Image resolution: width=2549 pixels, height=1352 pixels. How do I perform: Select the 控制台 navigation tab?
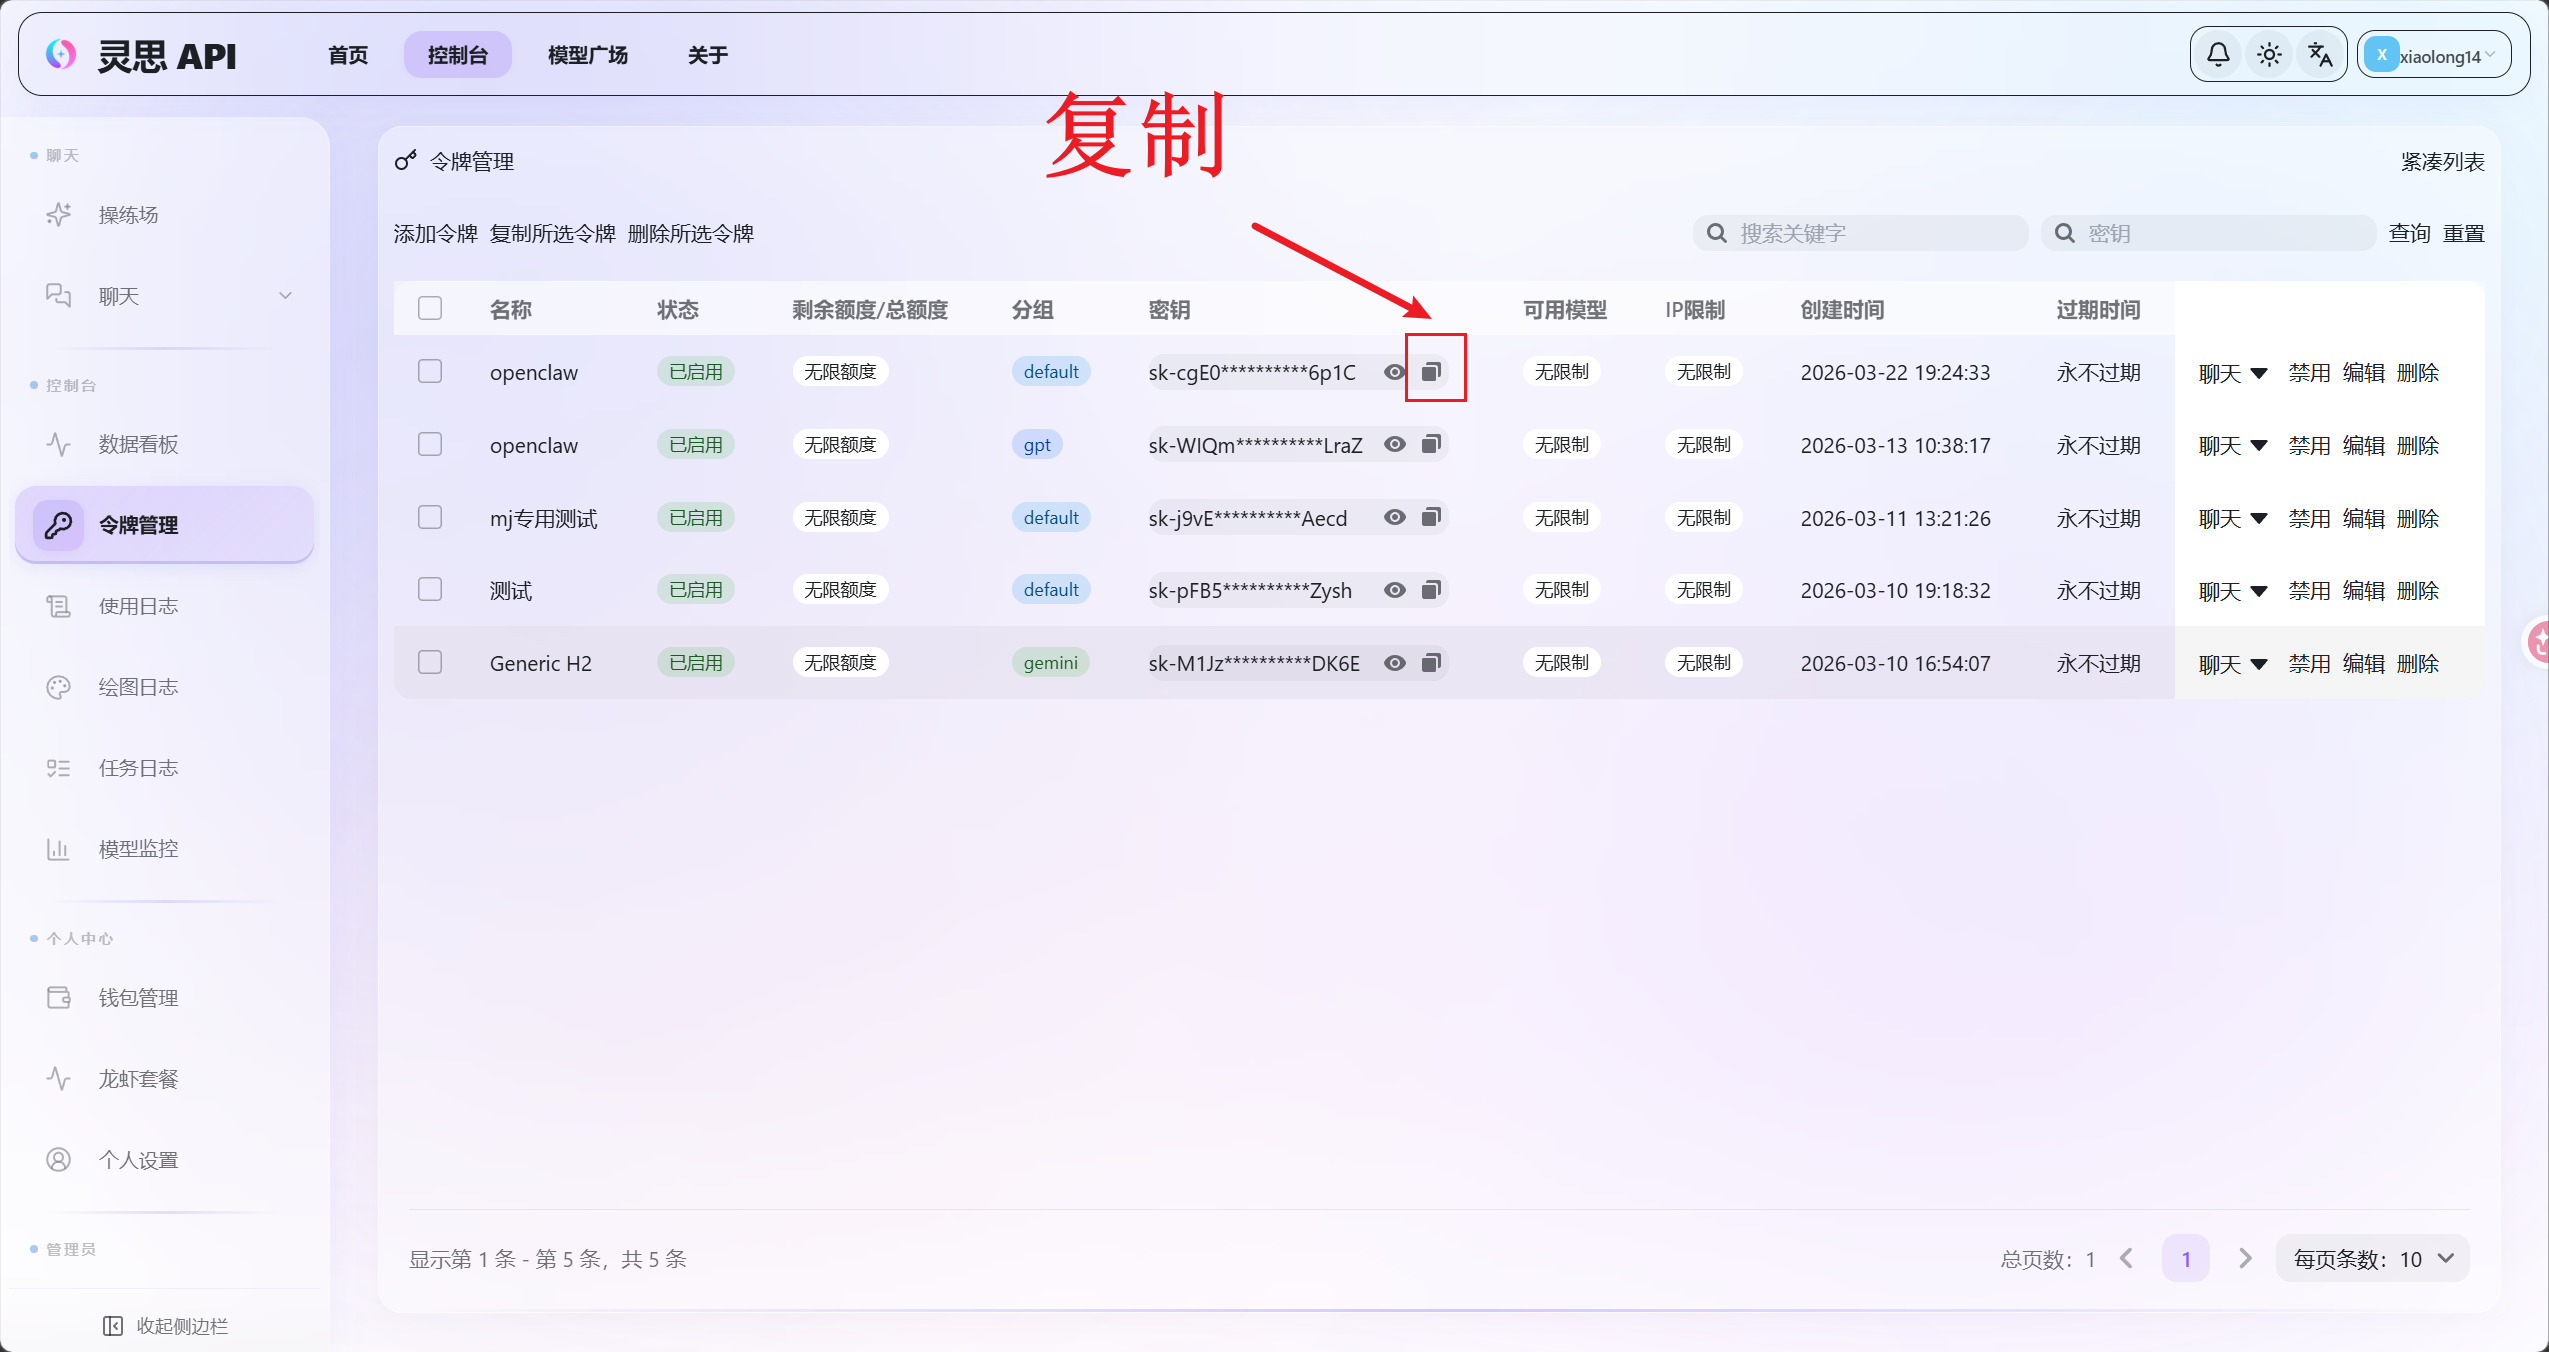pyautogui.click(x=457, y=55)
